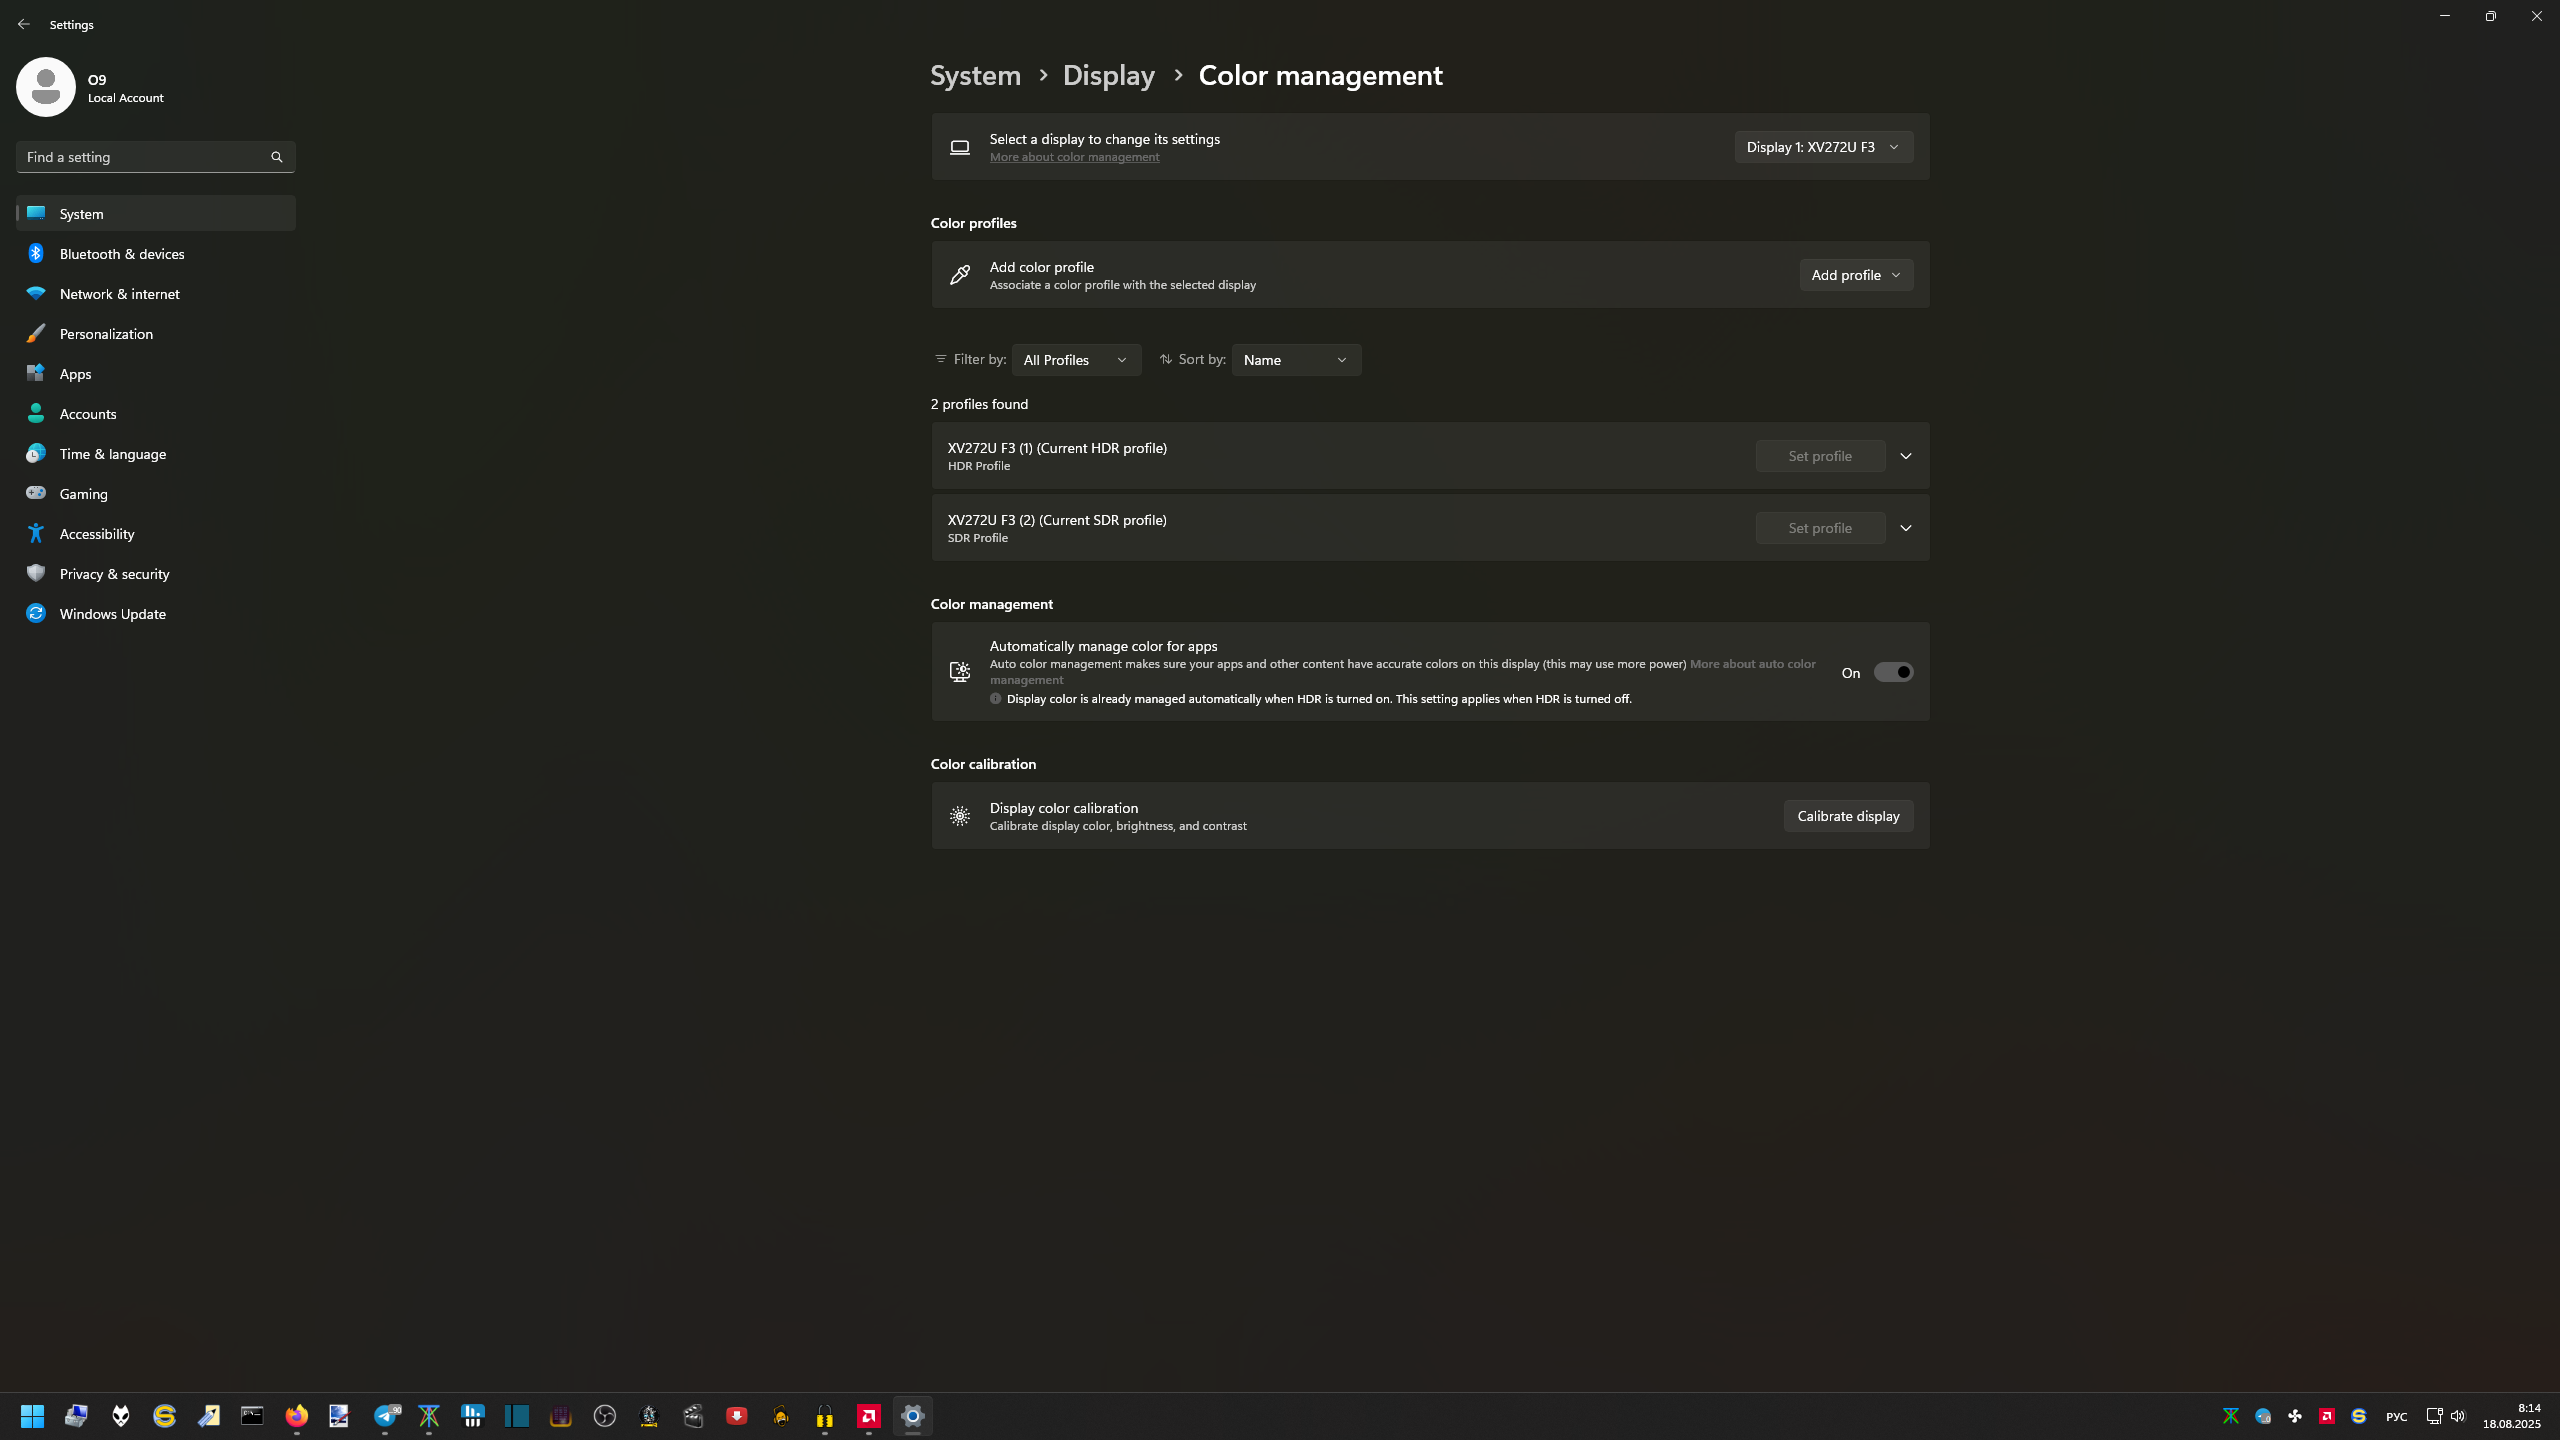Click the volume icon in system tray
The width and height of the screenshot is (2560, 1440).
click(2458, 1416)
